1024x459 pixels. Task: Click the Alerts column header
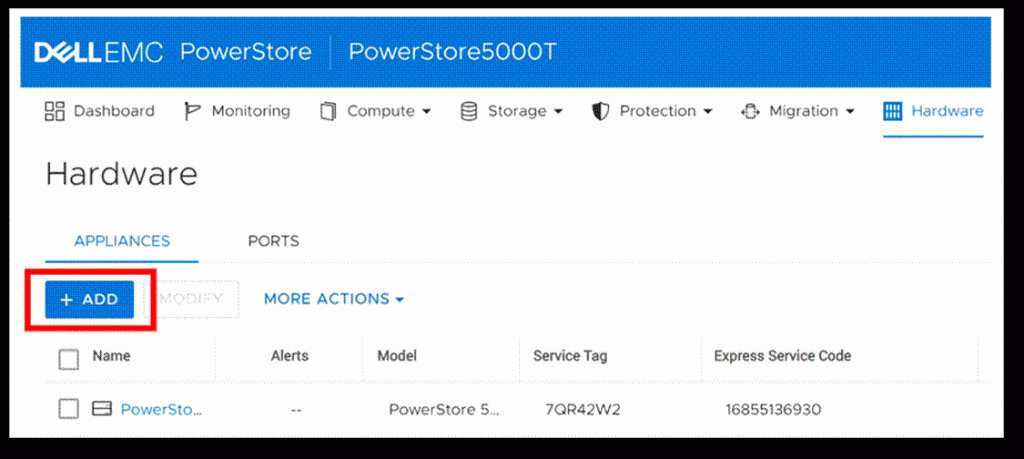point(289,356)
